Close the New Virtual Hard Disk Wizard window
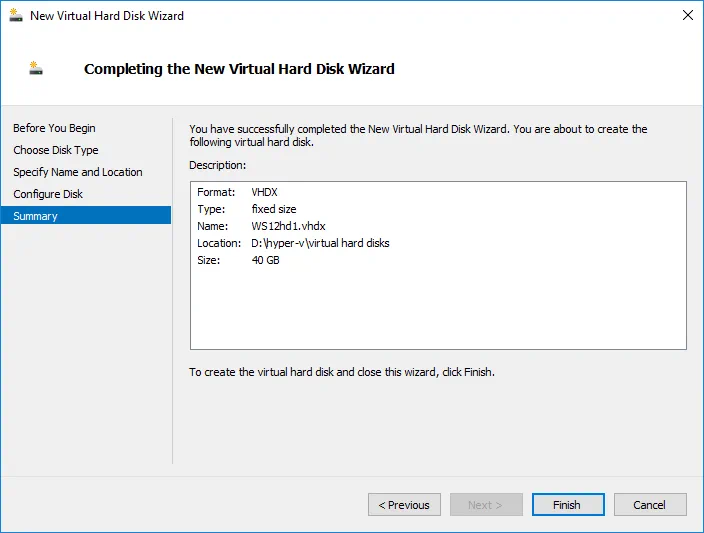This screenshot has height=533, width=704. click(687, 15)
